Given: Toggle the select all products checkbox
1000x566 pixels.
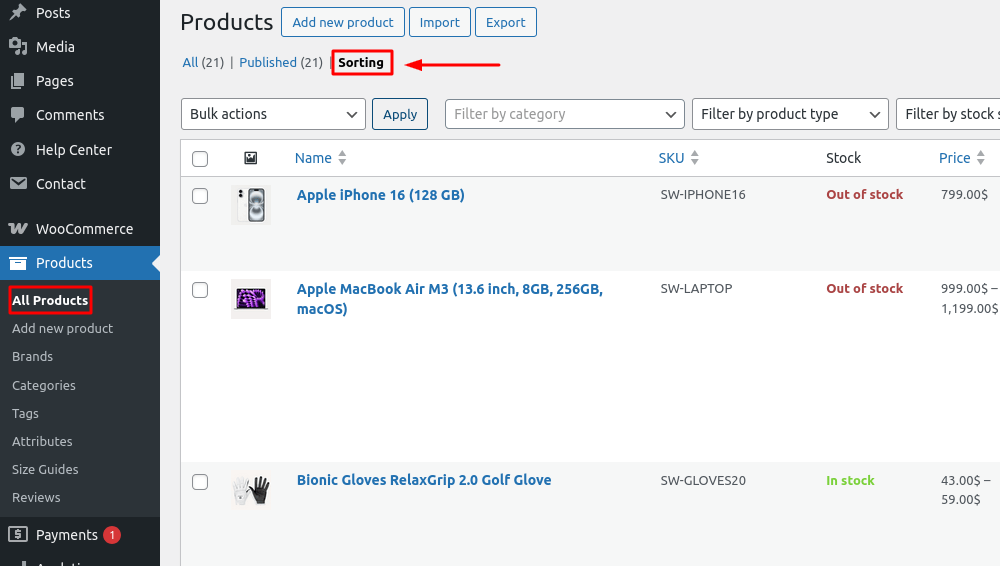Looking at the screenshot, I should [200, 159].
